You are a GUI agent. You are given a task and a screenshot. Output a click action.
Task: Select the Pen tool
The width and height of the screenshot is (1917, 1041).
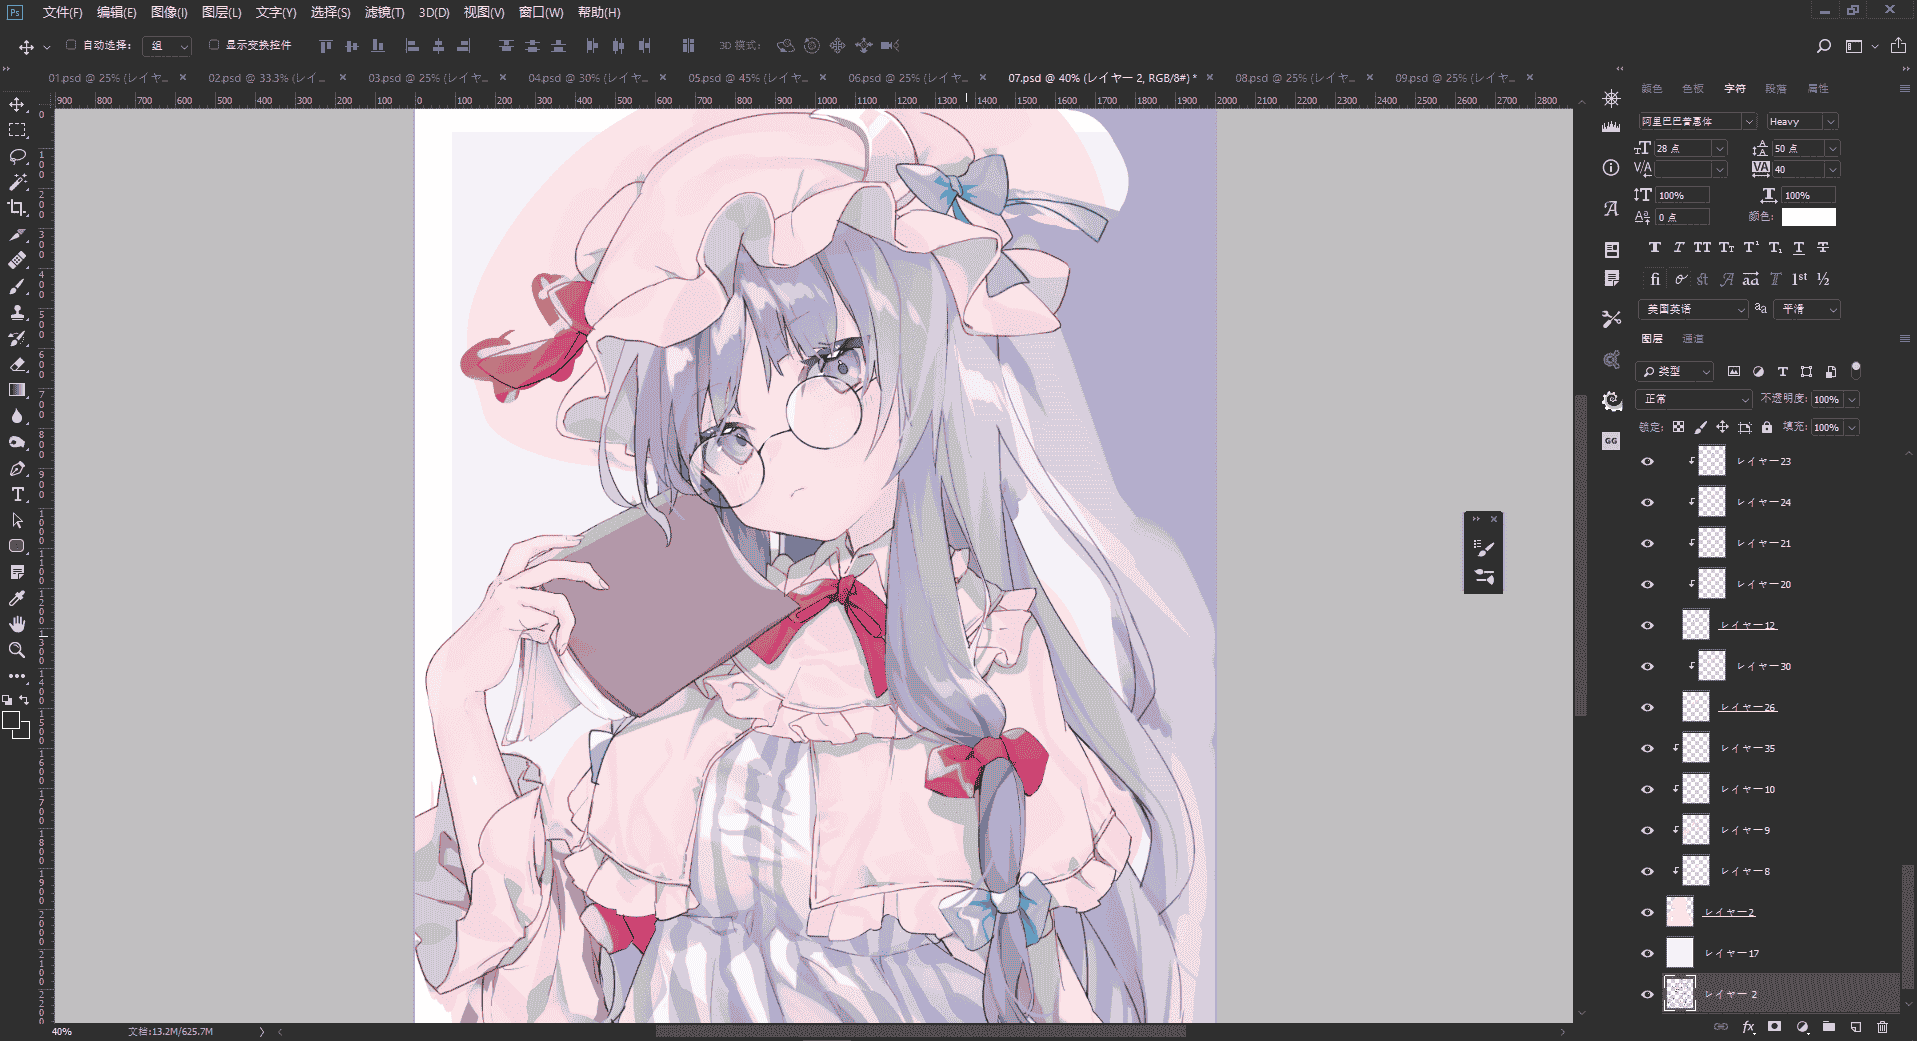click(17, 468)
